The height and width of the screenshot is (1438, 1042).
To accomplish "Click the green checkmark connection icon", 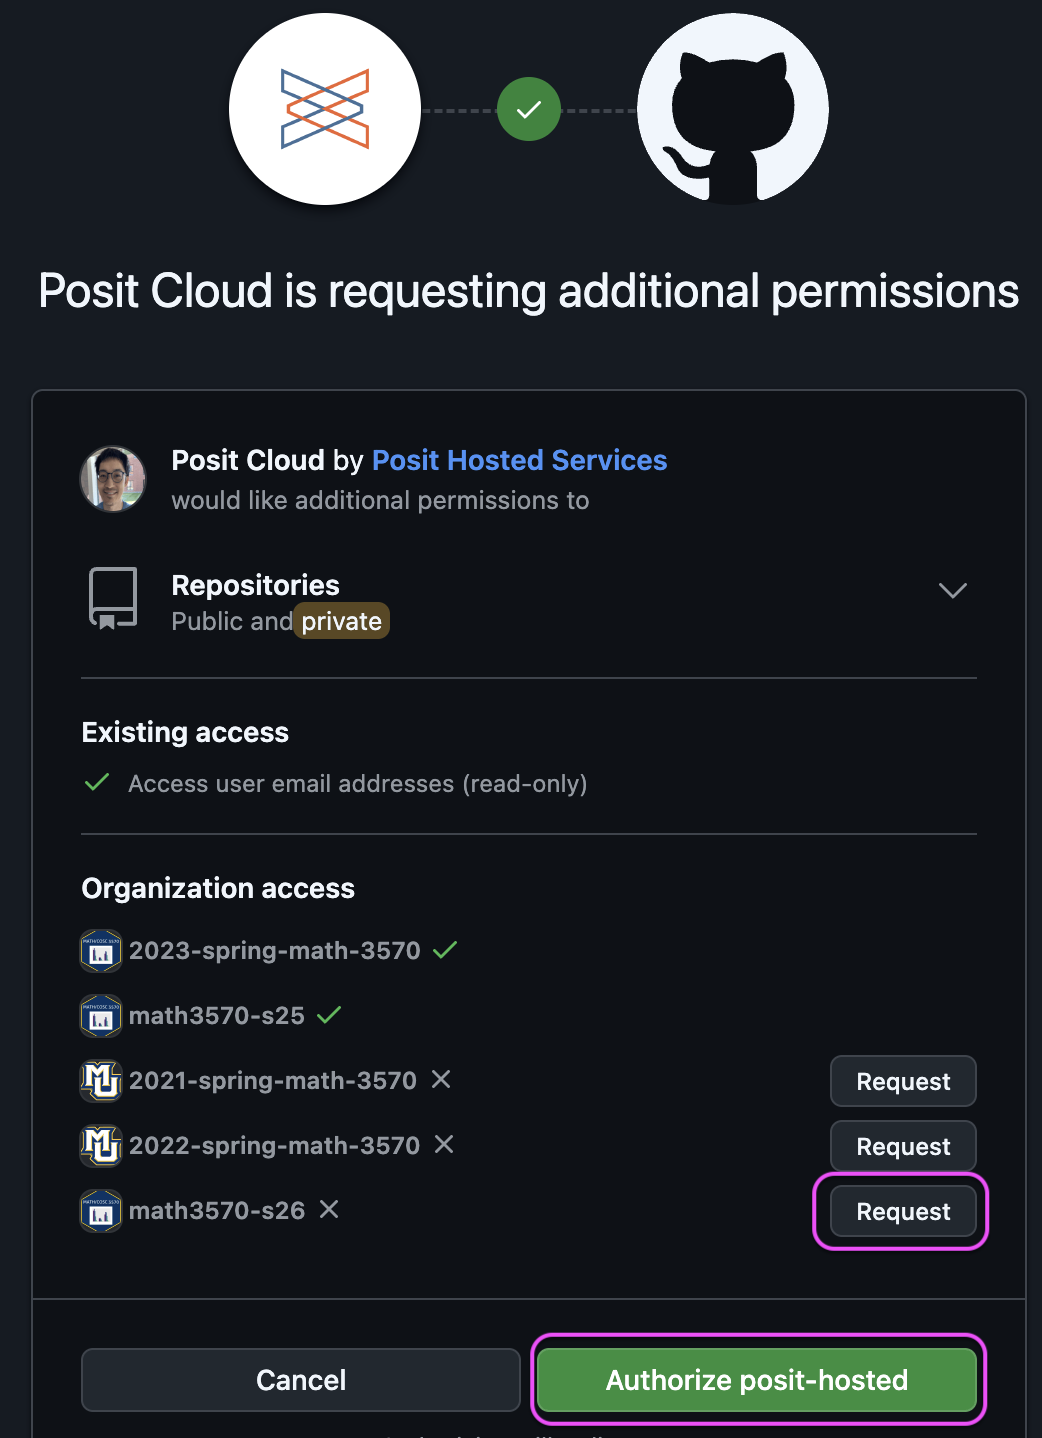I will click(529, 109).
